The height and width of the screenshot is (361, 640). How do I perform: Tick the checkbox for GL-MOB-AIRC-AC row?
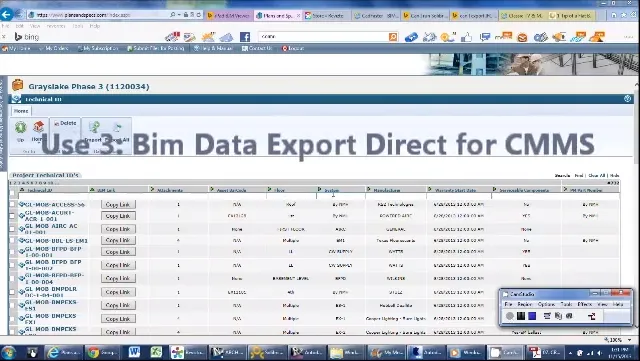[x=12, y=229]
